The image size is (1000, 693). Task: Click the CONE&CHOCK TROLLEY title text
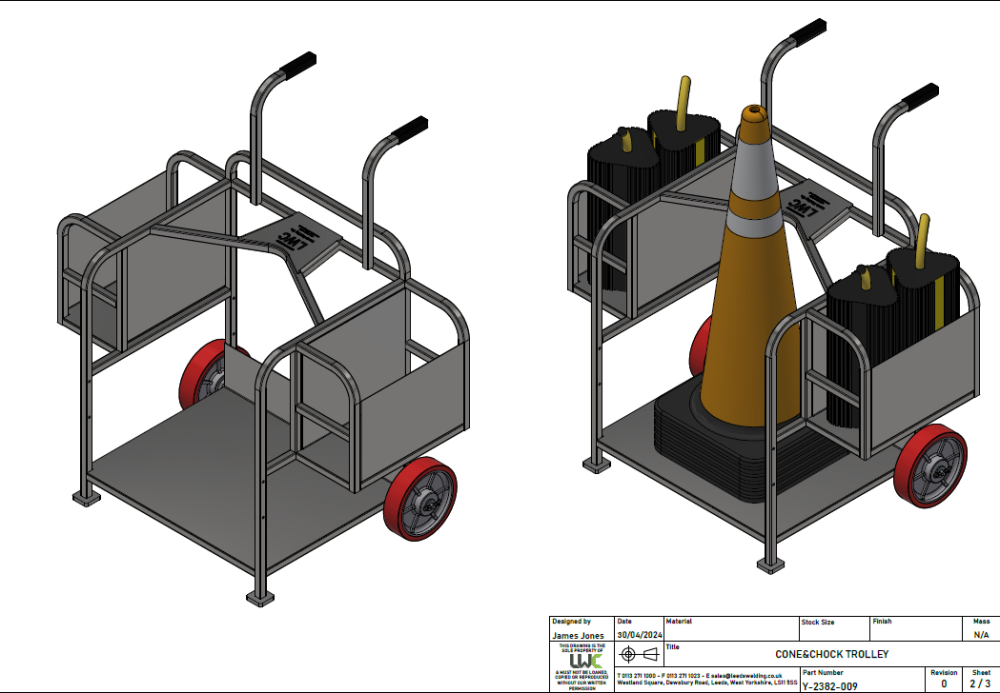coord(831,654)
